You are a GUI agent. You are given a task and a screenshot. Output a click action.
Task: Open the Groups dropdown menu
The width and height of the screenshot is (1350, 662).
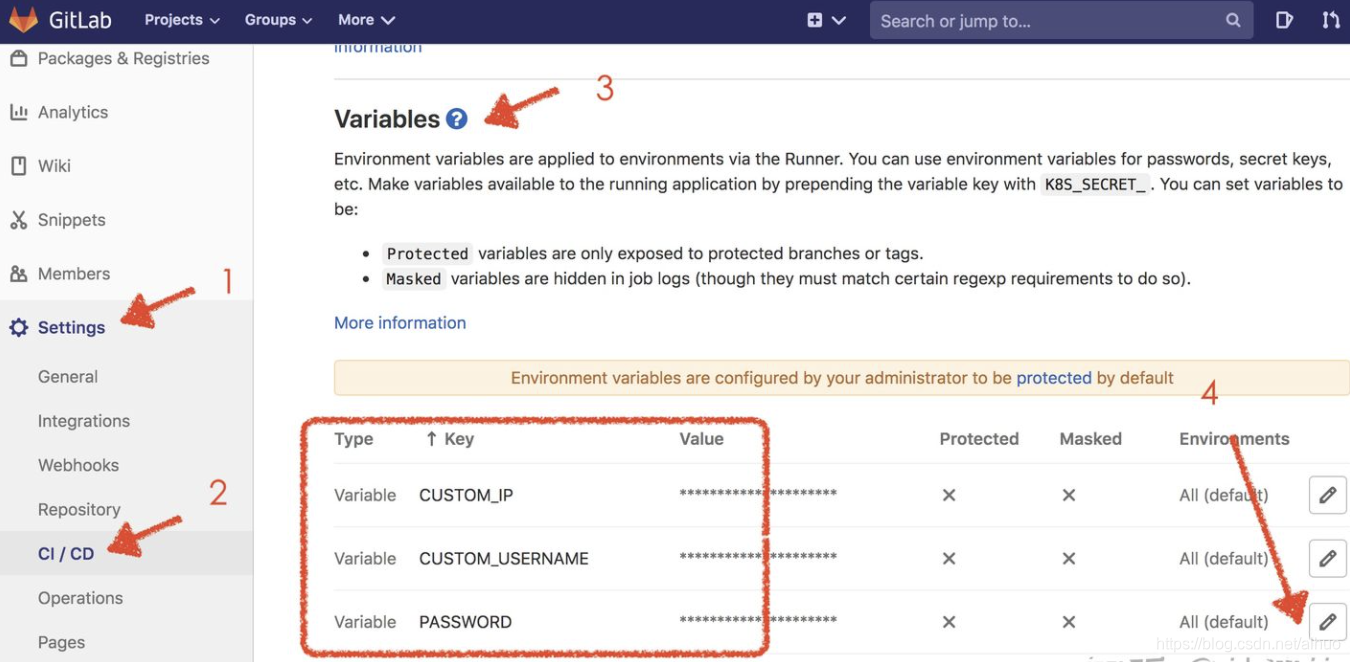pyautogui.click(x=278, y=20)
